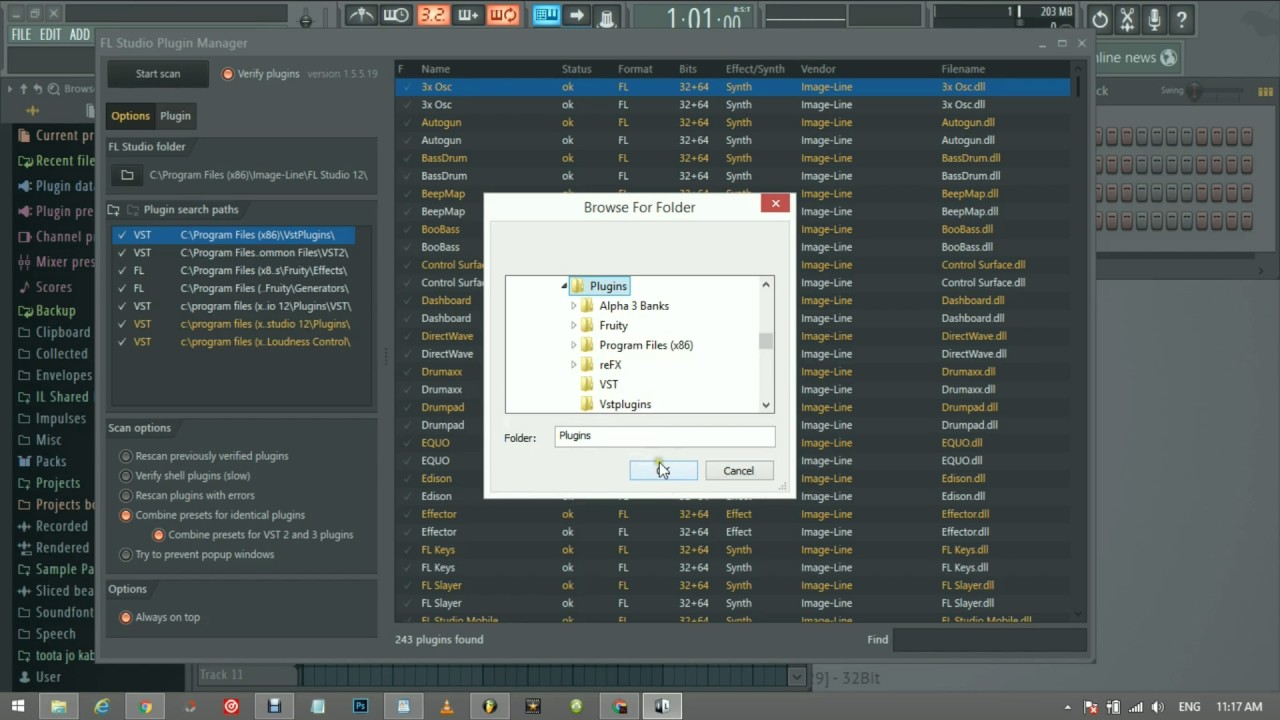Click the plugin list vertical scrollbar

(x=1078, y=87)
